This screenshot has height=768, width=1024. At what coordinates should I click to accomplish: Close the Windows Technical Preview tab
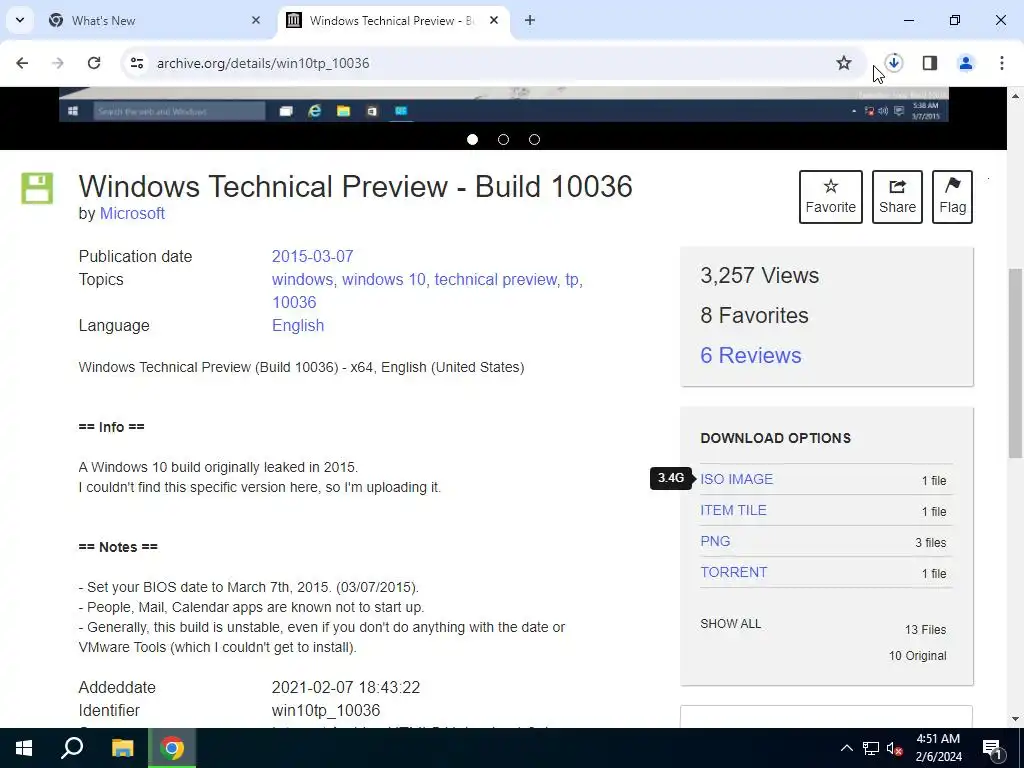494,20
